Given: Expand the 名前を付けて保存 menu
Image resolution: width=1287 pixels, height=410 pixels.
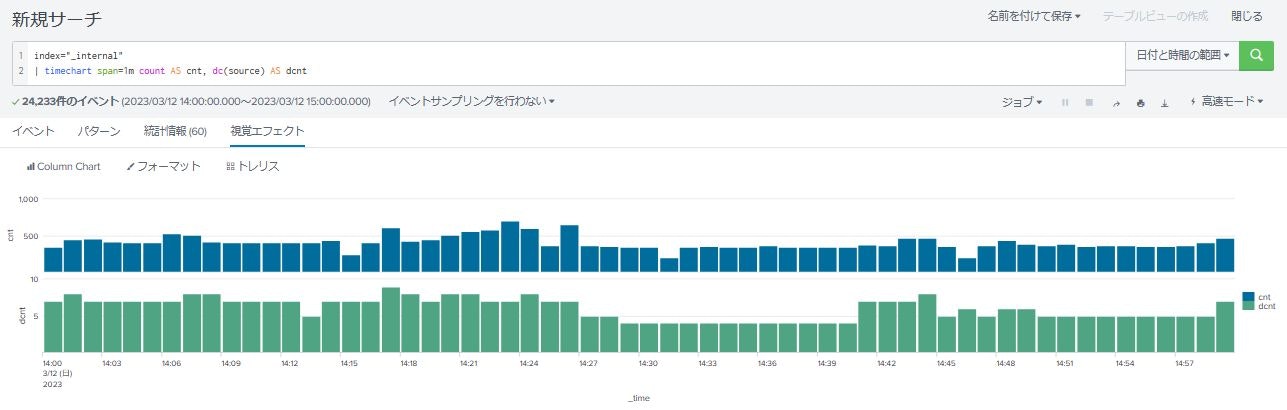Looking at the screenshot, I should tap(1034, 16).
